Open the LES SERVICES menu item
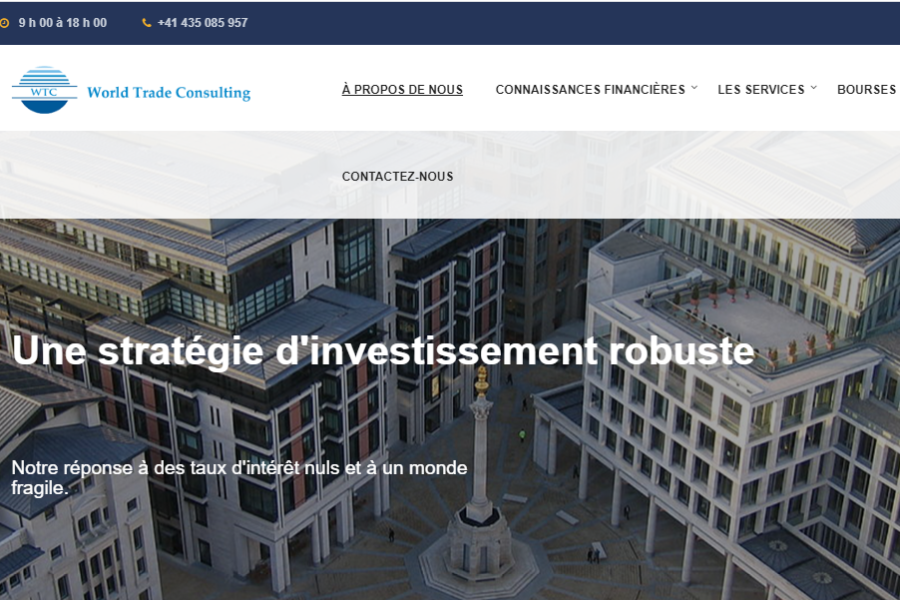This screenshot has height=600, width=900. pyautogui.click(x=761, y=90)
